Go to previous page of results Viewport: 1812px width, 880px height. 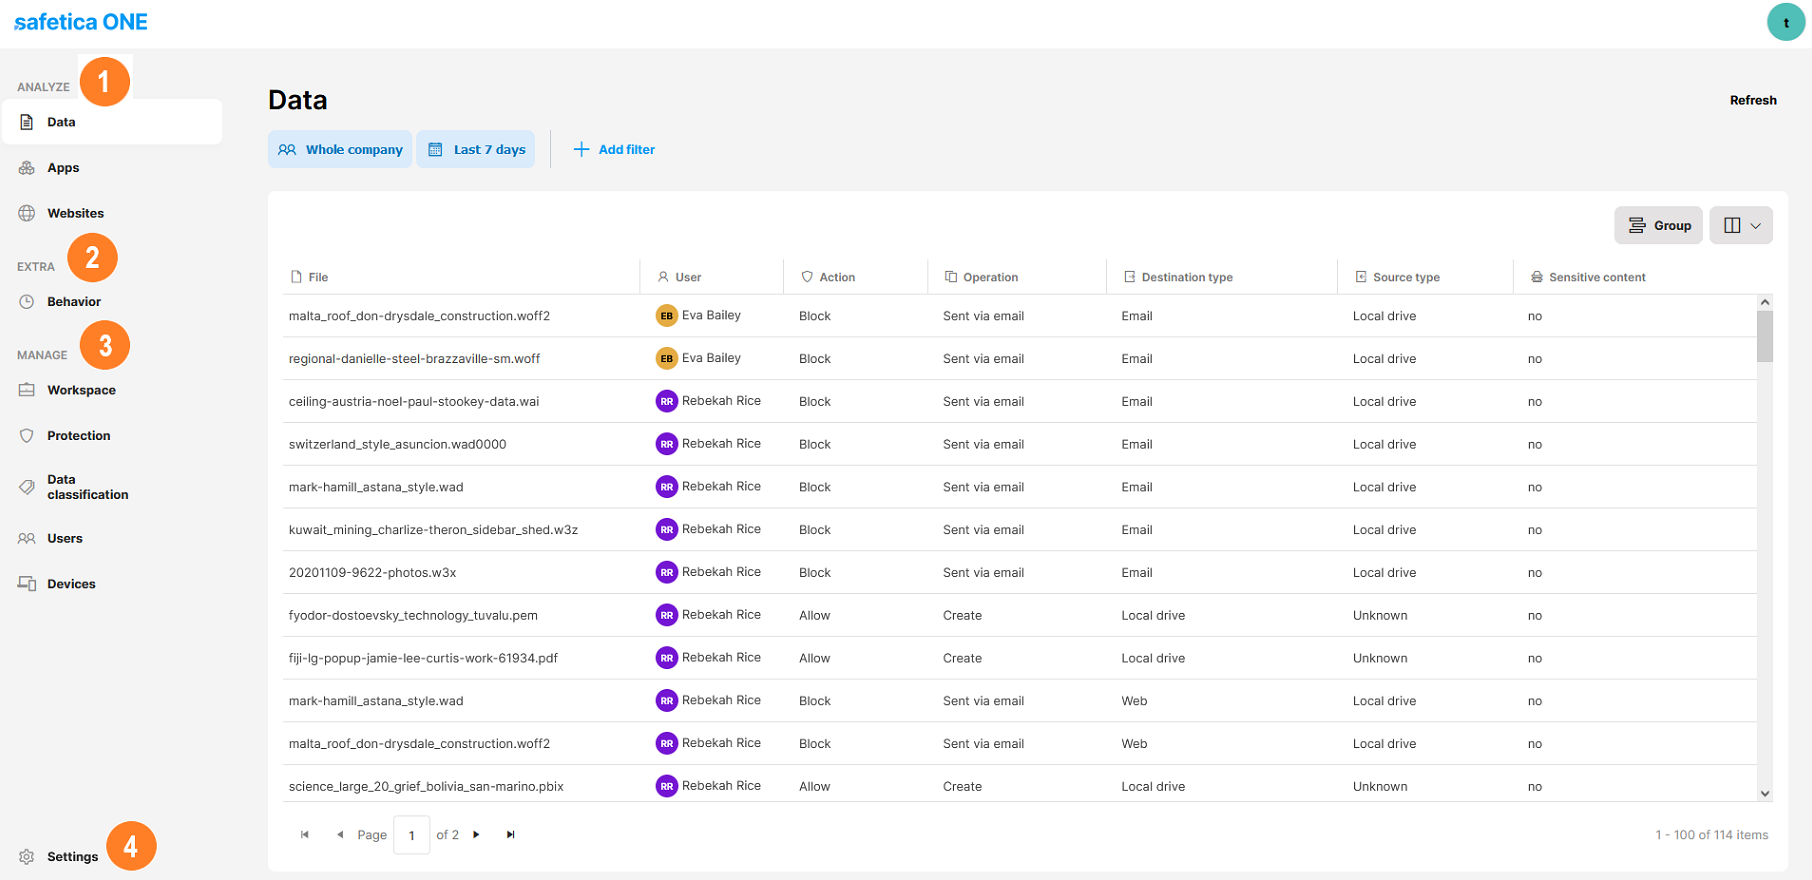[x=340, y=834]
